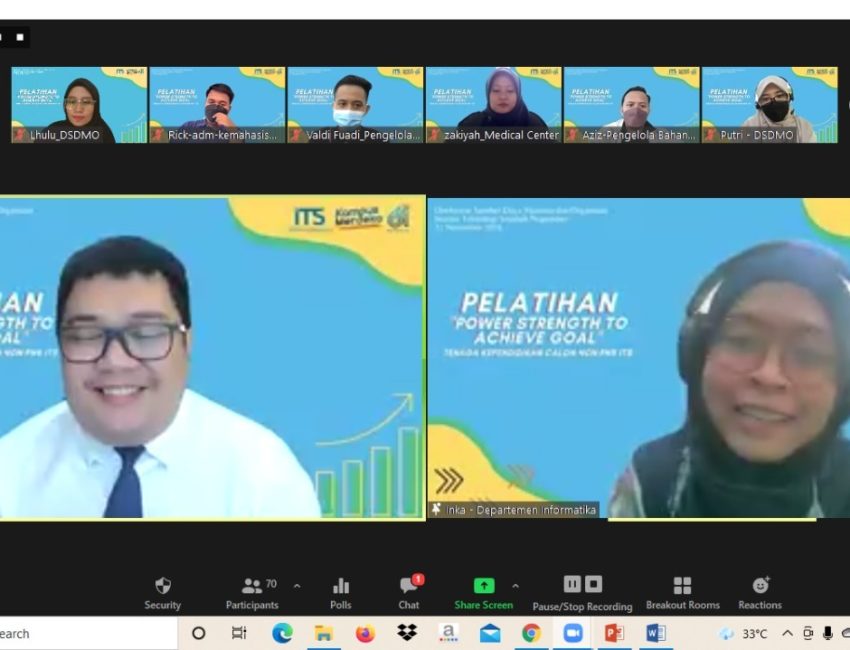This screenshot has height=650, width=850.
Task: Select Lhulu_DSDMO video thumbnail
Action: point(79,105)
